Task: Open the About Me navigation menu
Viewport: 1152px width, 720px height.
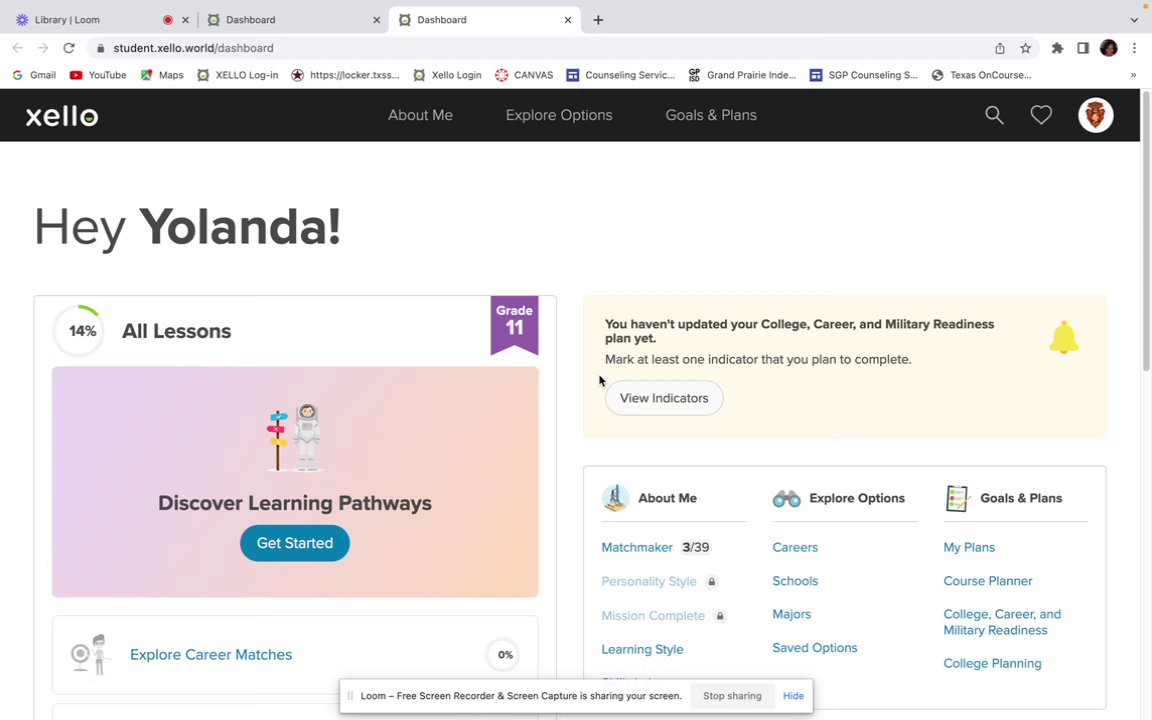Action: [420, 115]
